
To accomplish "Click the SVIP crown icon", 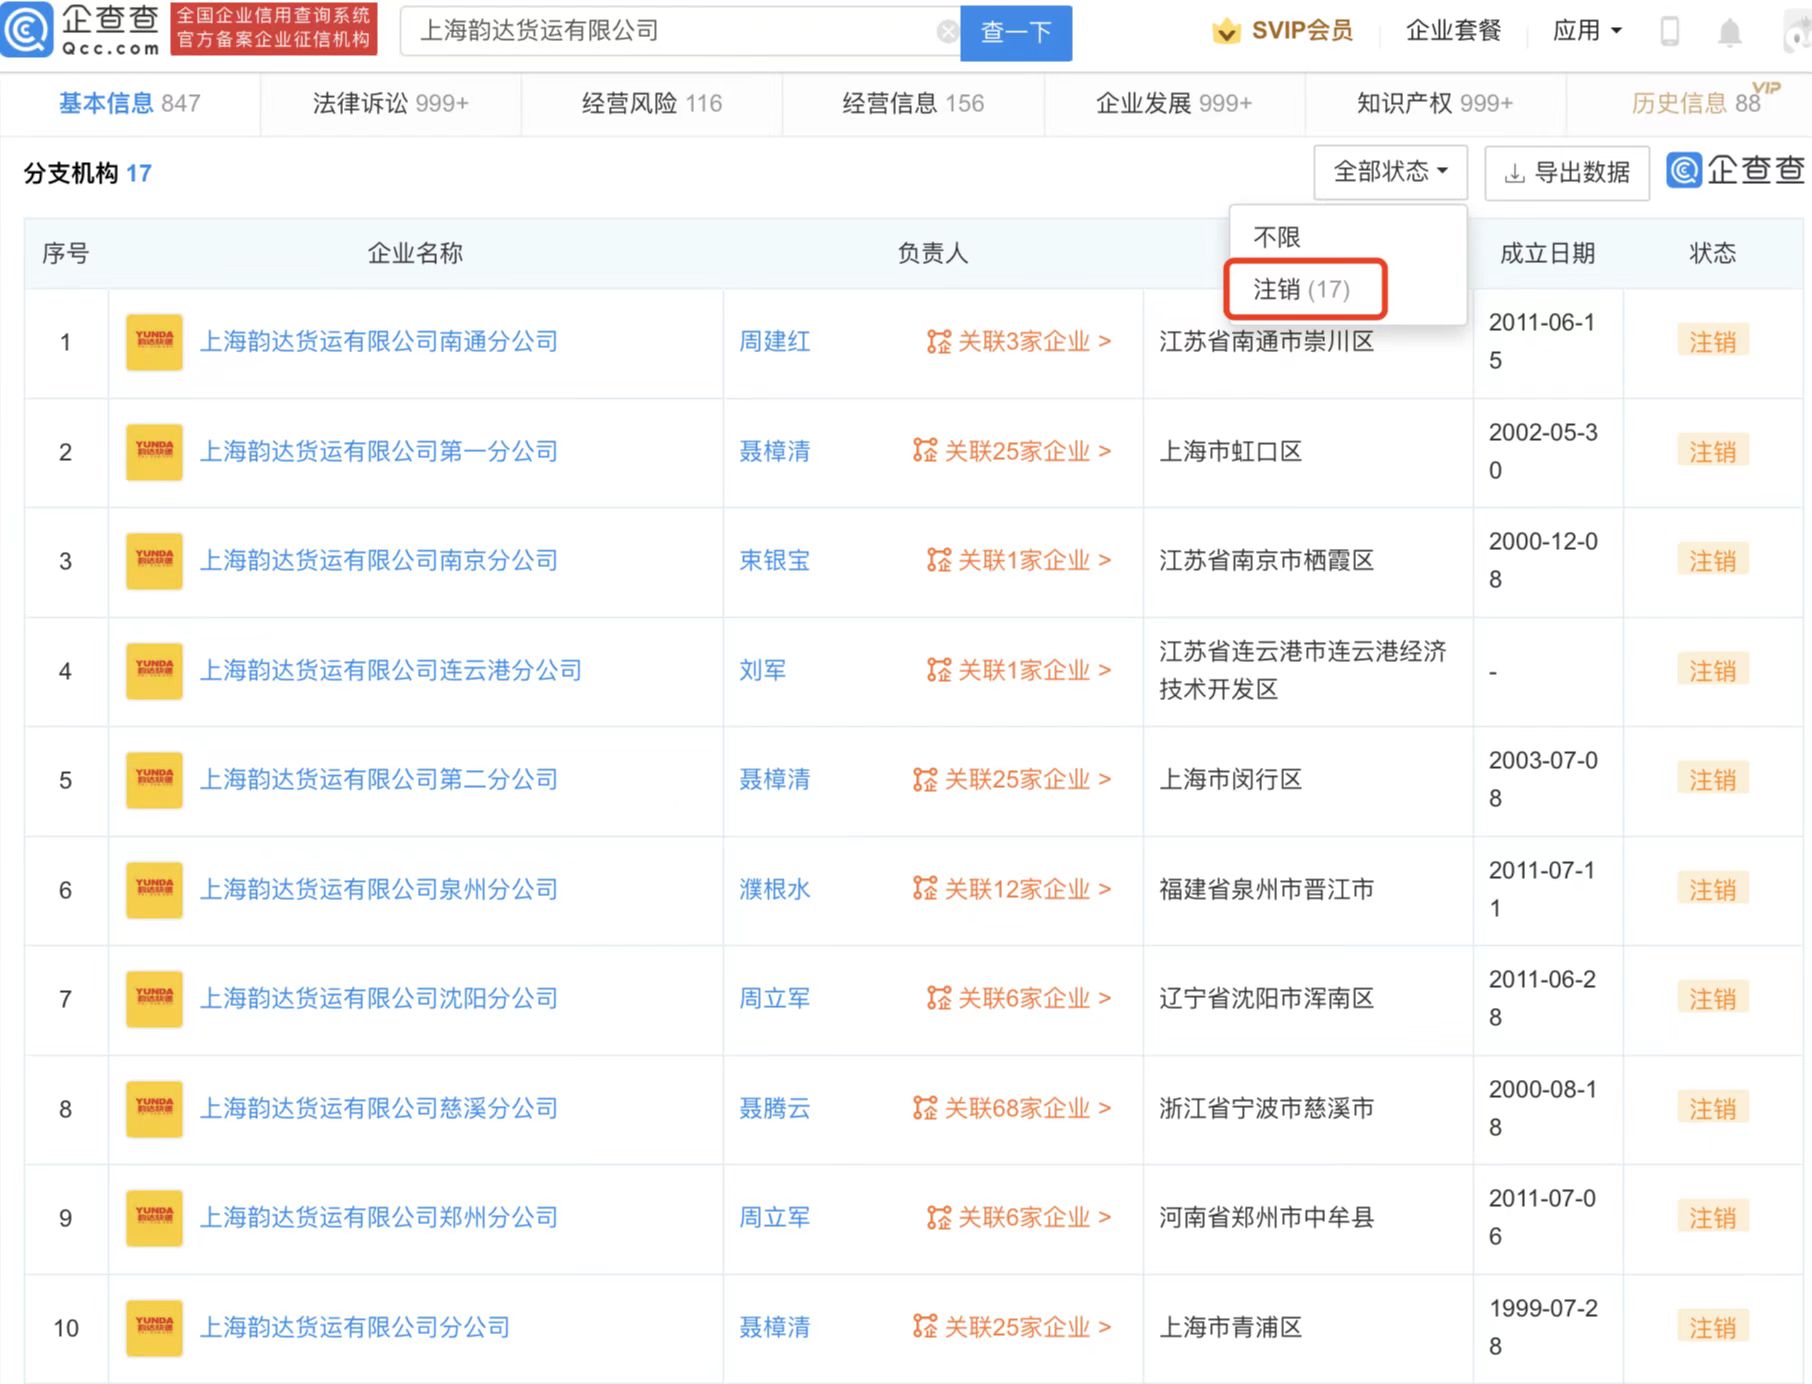I will [x=1225, y=31].
